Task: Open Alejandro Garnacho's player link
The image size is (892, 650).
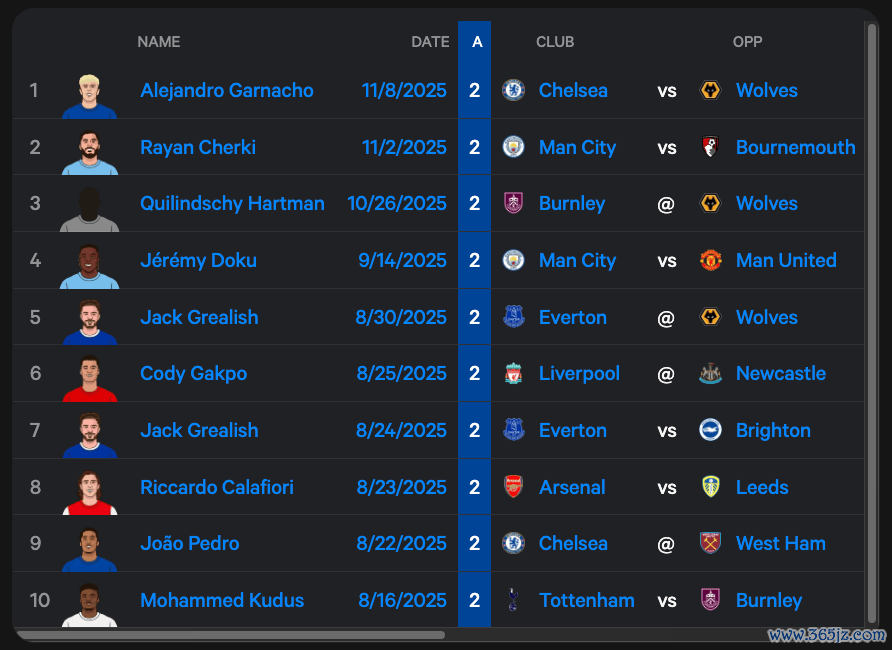Action: [227, 91]
